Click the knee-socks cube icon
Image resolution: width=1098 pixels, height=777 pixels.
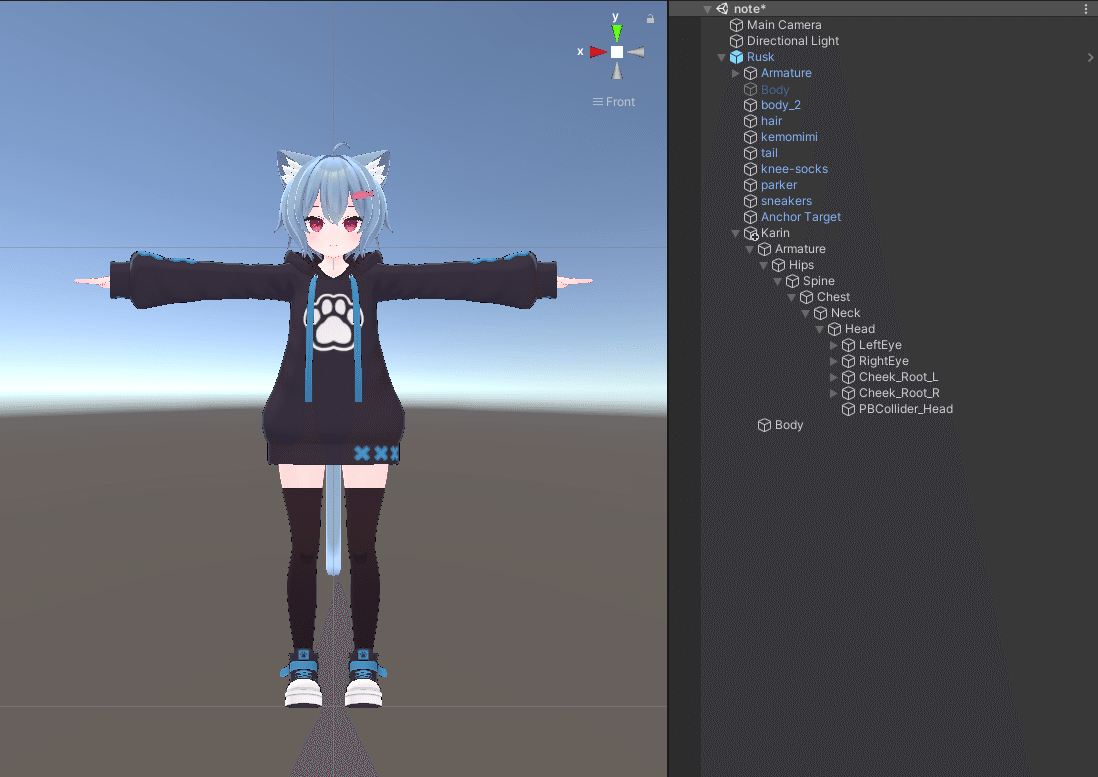click(751, 169)
